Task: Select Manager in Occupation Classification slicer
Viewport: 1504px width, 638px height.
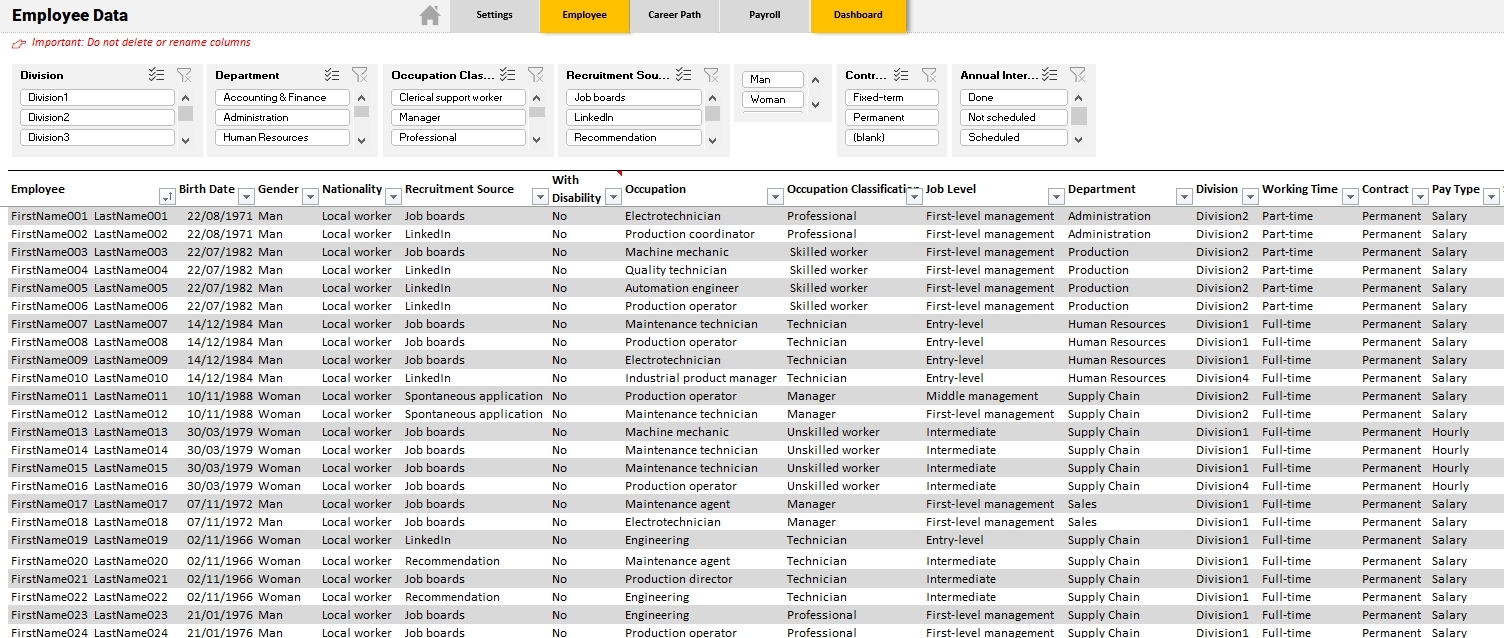Action: 458,117
